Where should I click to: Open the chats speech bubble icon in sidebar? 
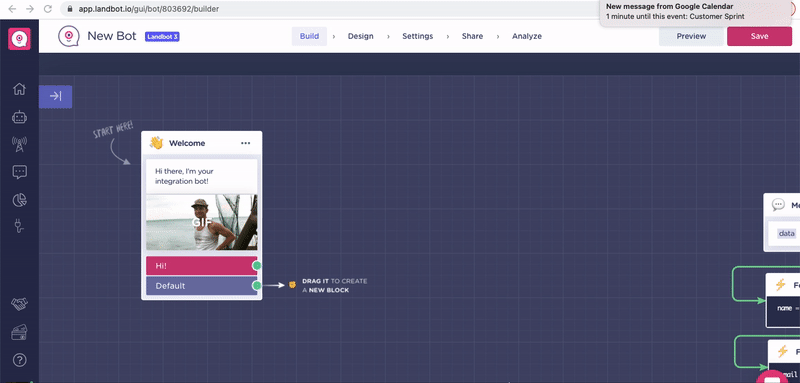tap(19, 172)
